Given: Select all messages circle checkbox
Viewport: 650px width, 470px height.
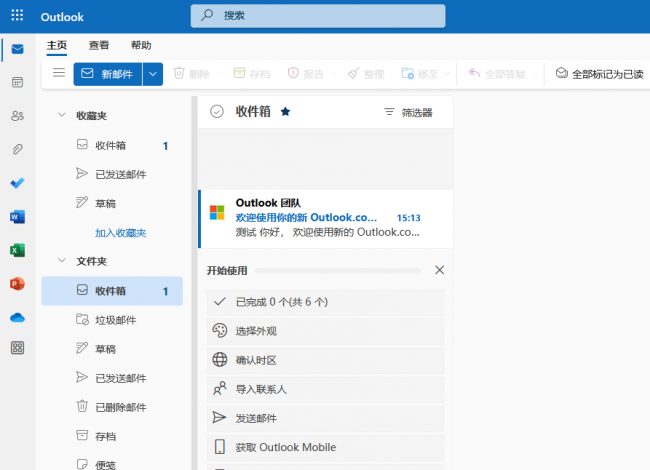Looking at the screenshot, I should click(x=217, y=111).
